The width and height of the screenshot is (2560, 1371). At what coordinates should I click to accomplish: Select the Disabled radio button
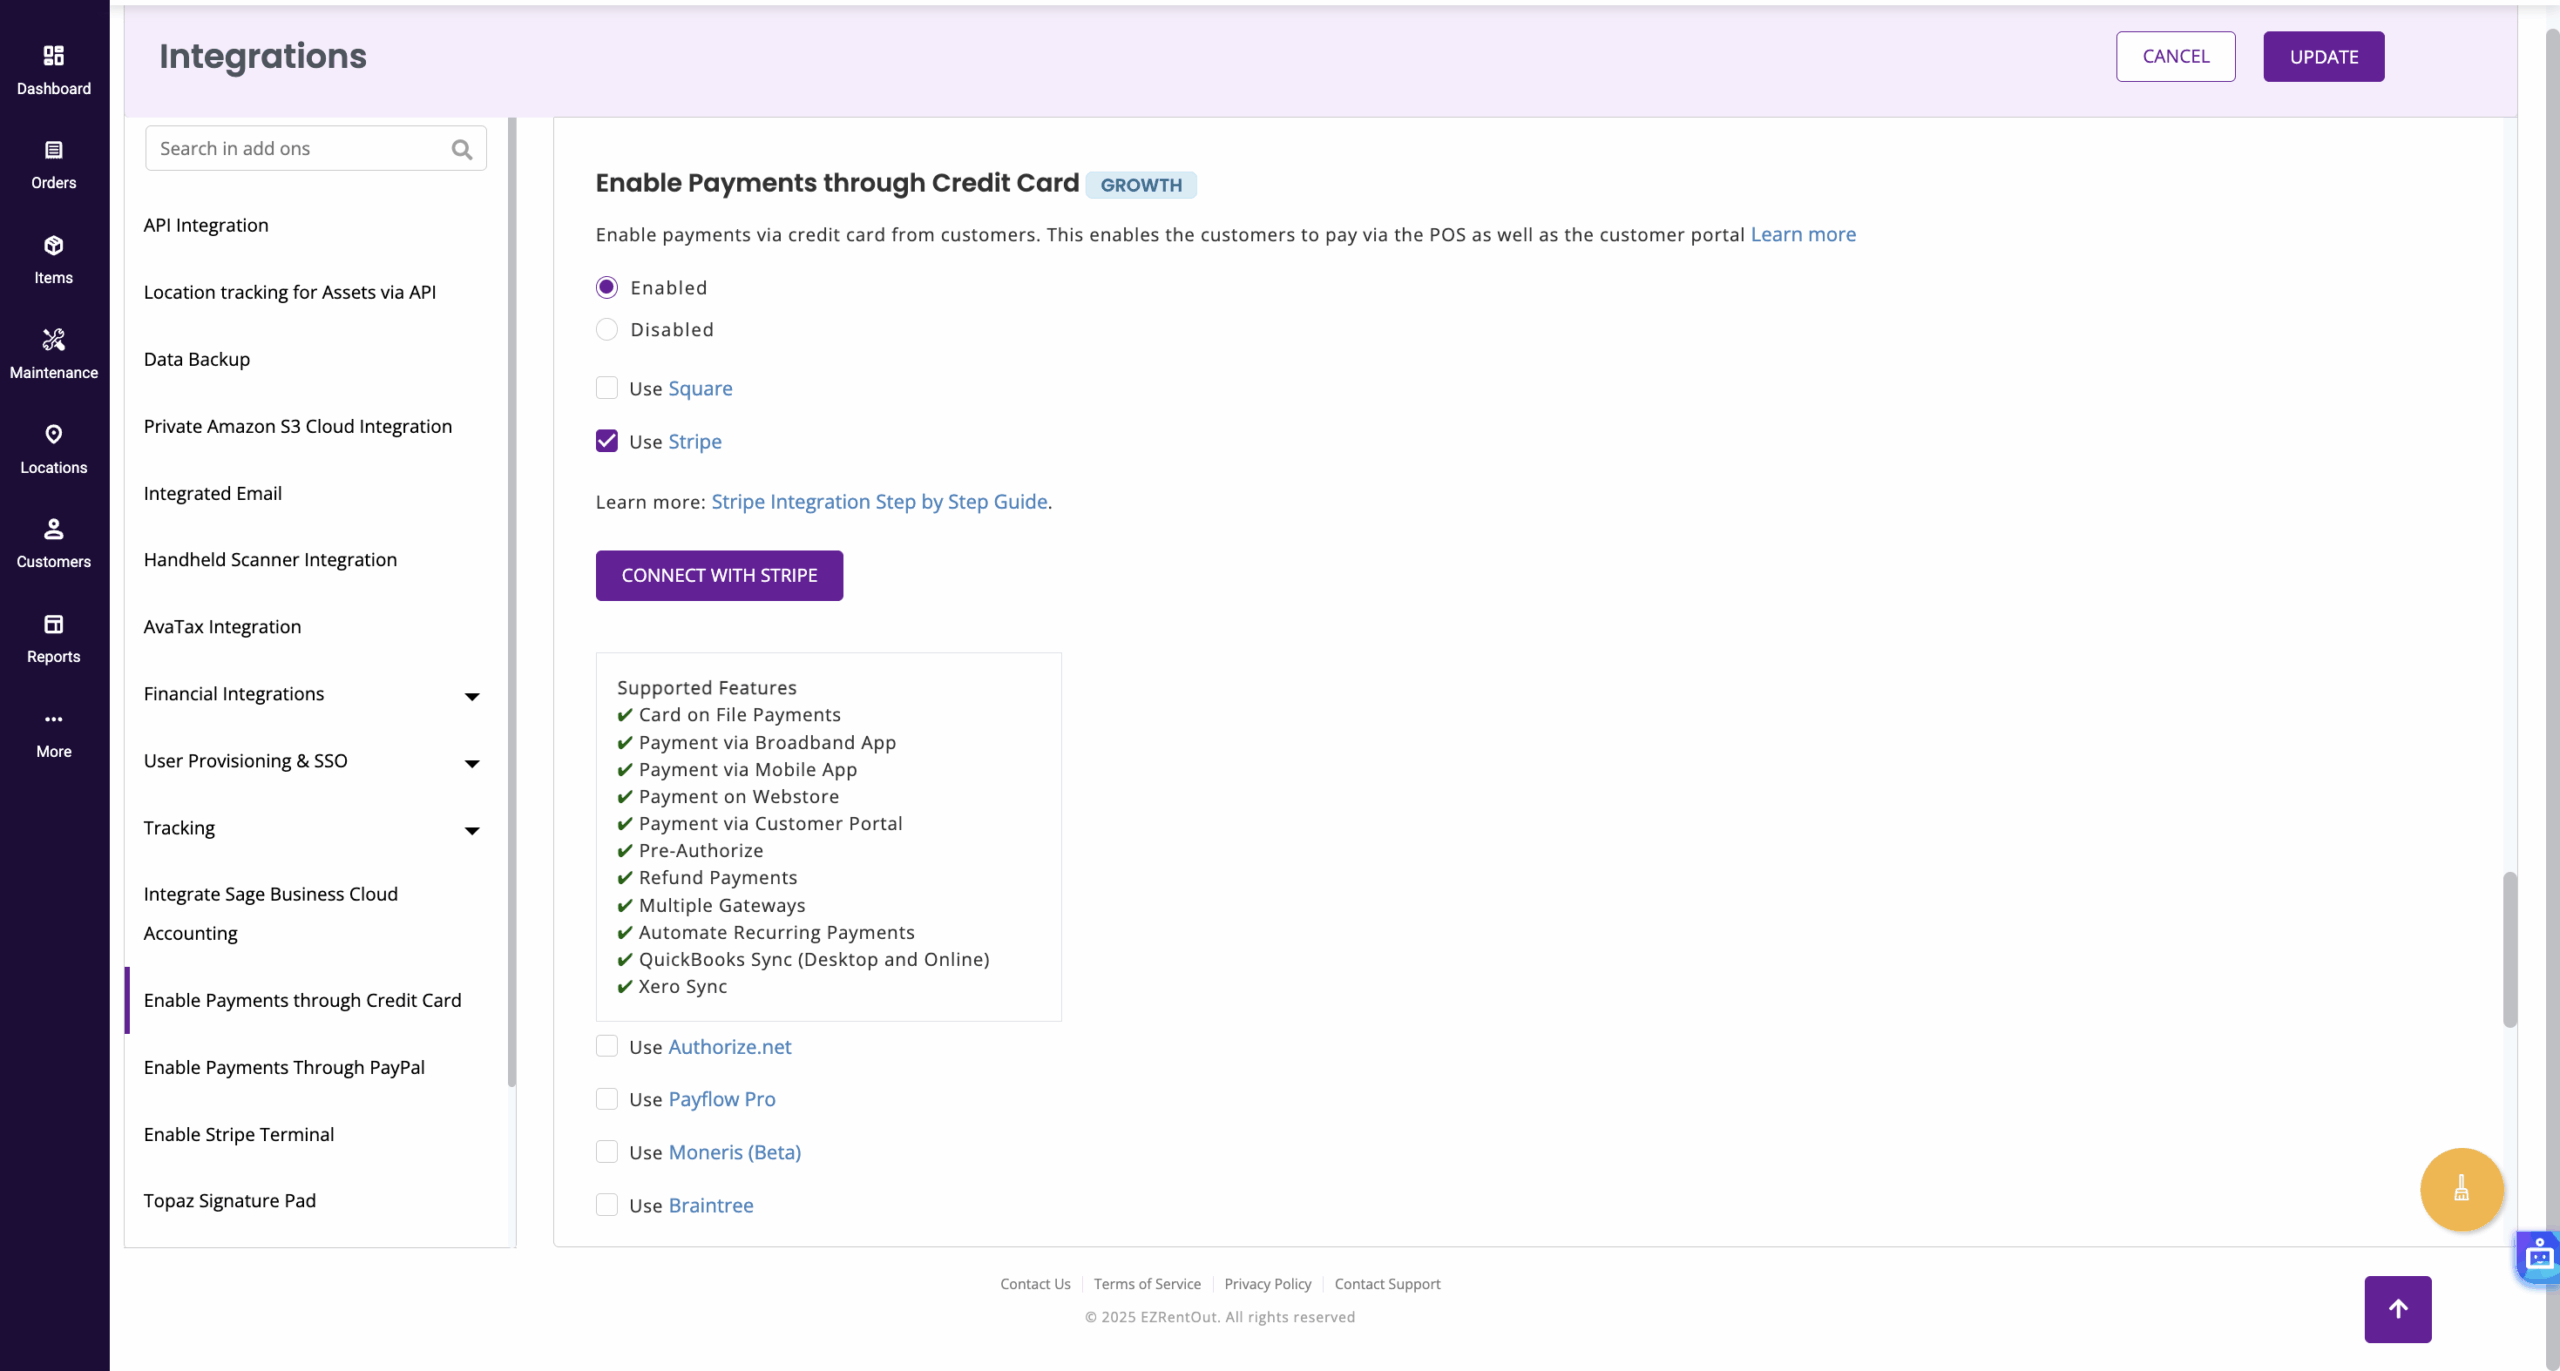[607, 329]
